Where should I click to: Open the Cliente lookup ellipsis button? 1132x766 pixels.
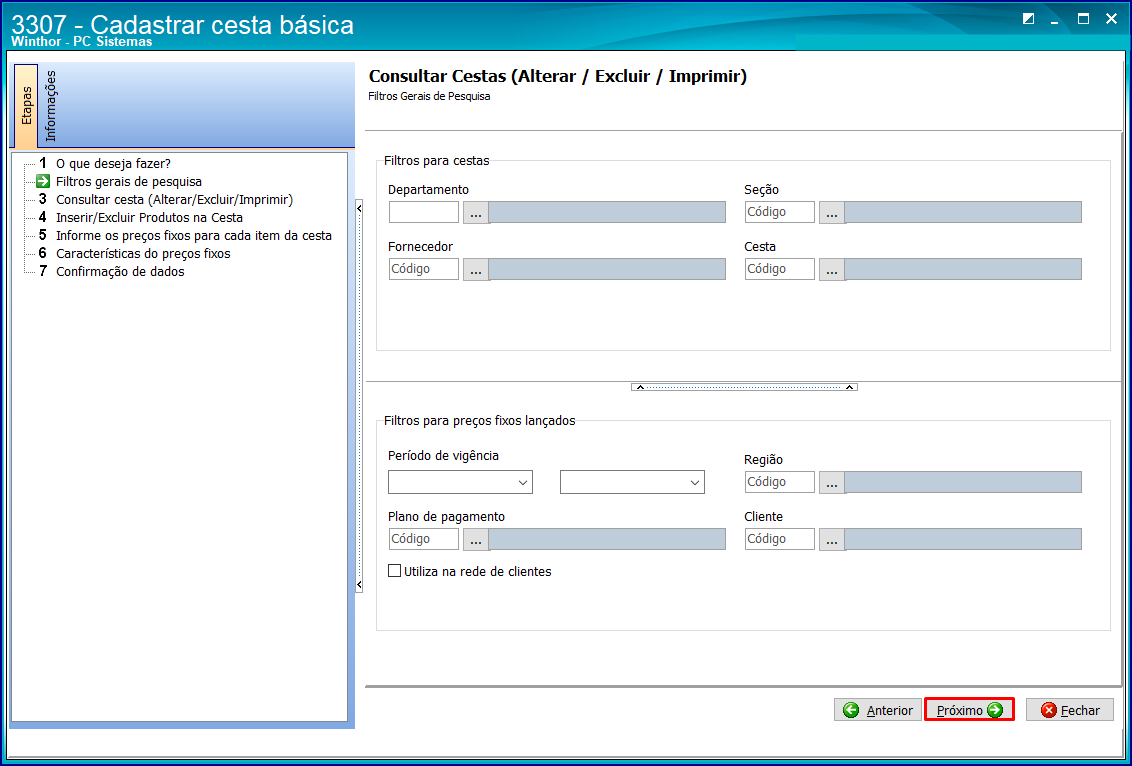point(832,539)
